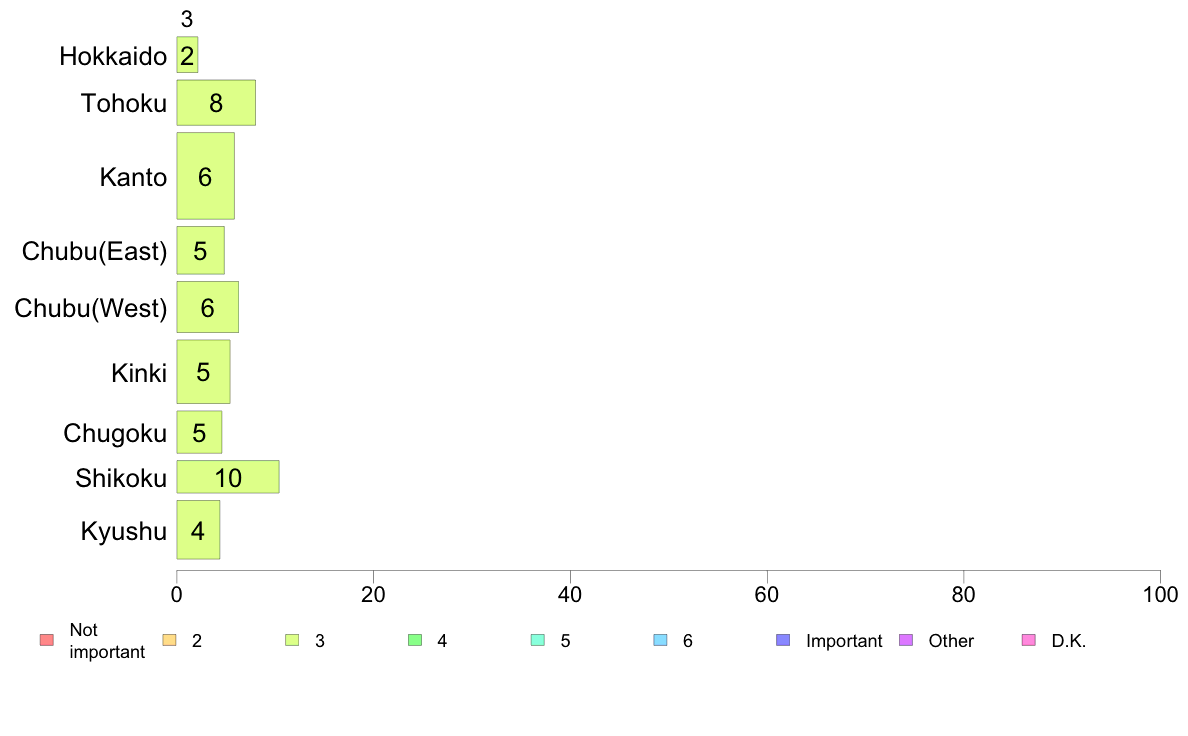The height and width of the screenshot is (736, 1188).
Task: Click the aqua legend swatch labeled 5
Action: click(538, 640)
